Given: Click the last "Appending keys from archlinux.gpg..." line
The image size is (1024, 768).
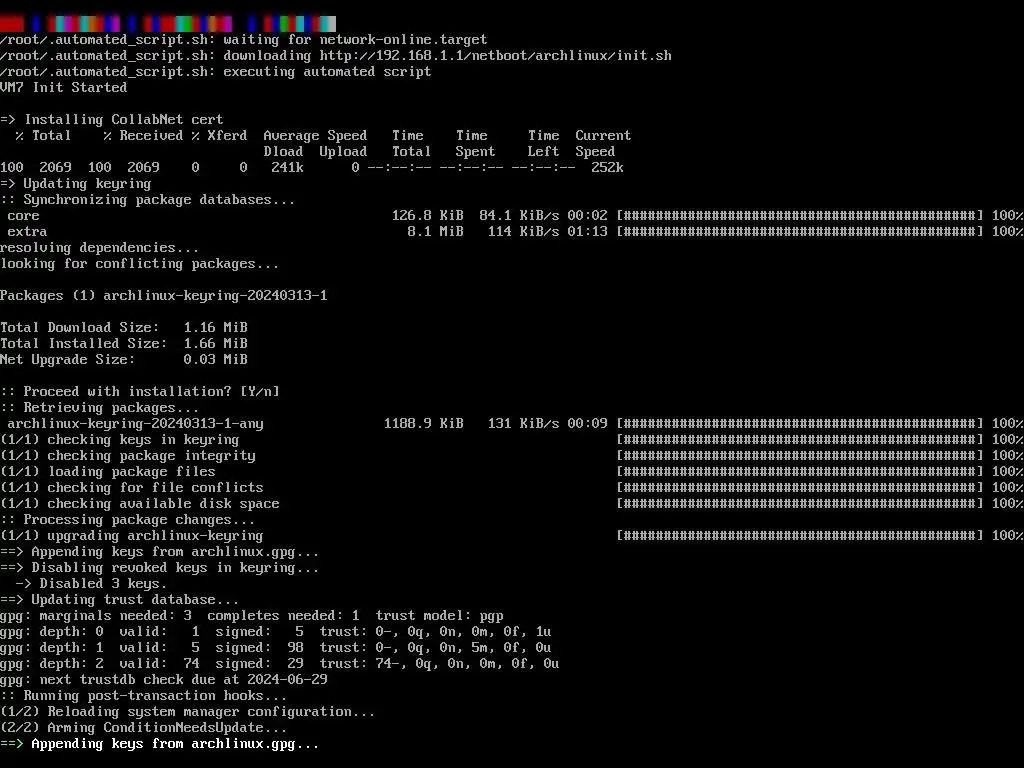Looking at the screenshot, I should pos(160,744).
